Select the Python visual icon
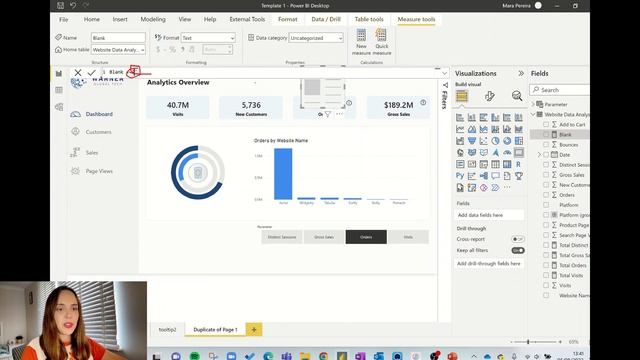 tap(460, 176)
